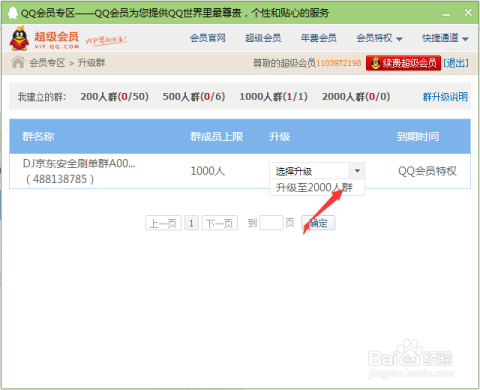Click the 退出 logout link
Screen dimensions: 480x390
[456, 63]
